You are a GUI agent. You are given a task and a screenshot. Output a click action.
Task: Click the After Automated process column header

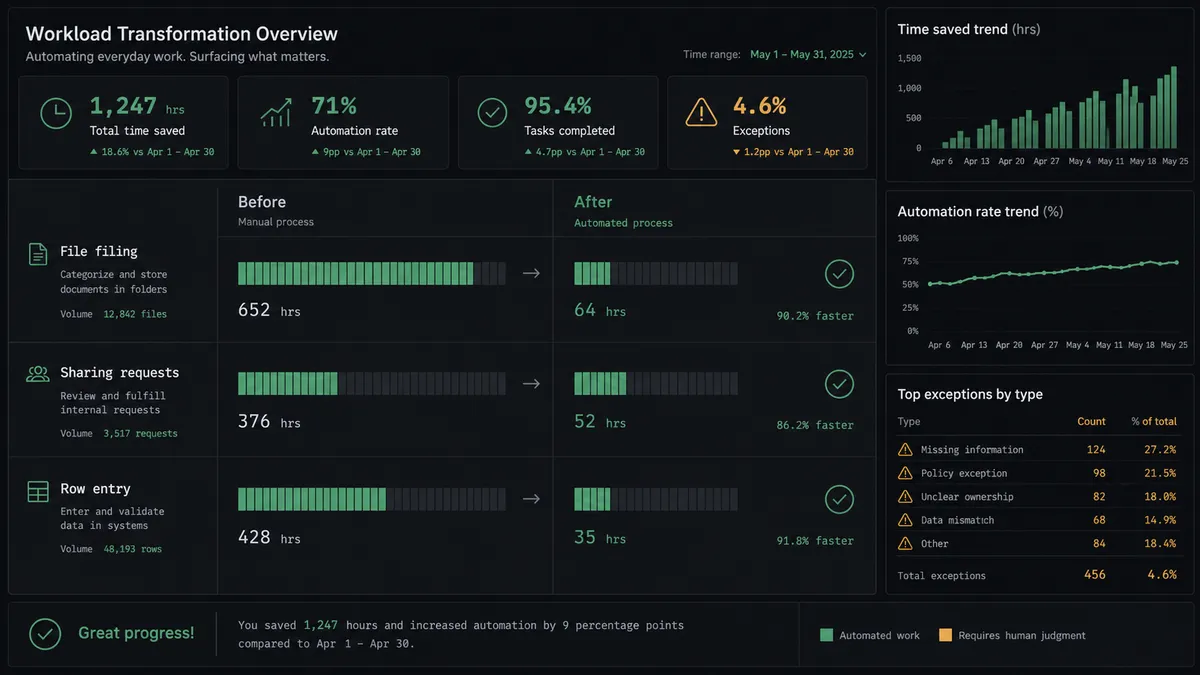click(623, 210)
